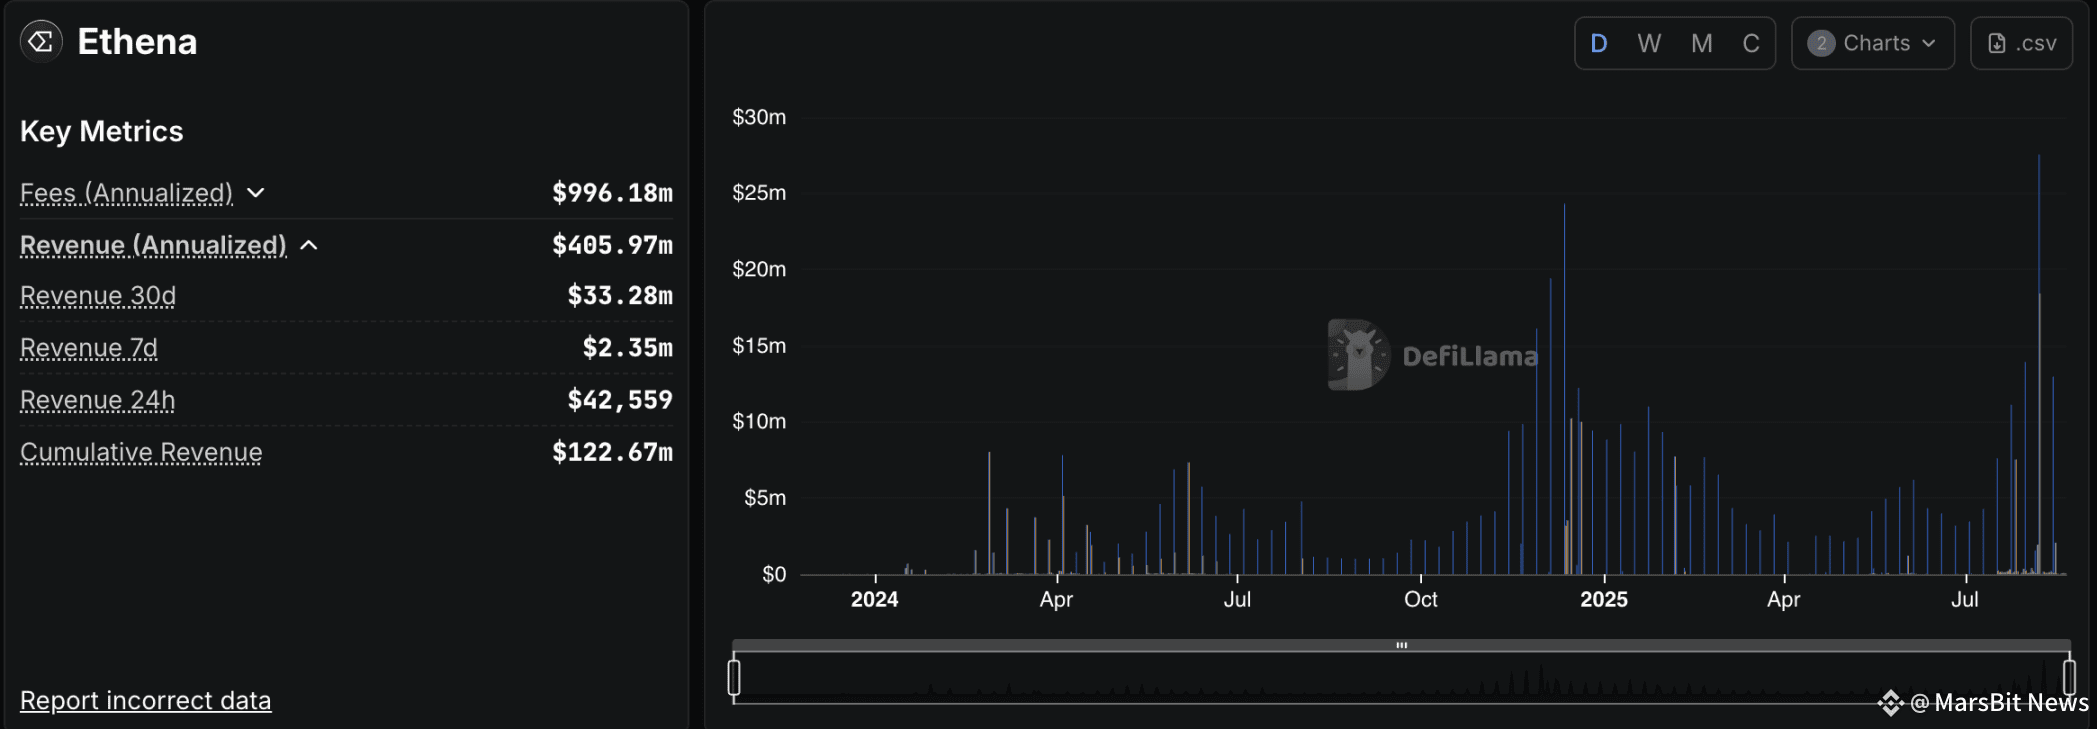This screenshot has height=729, width=2097.
Task: Expand the Fees (Annualized) chevron
Action: (x=256, y=193)
